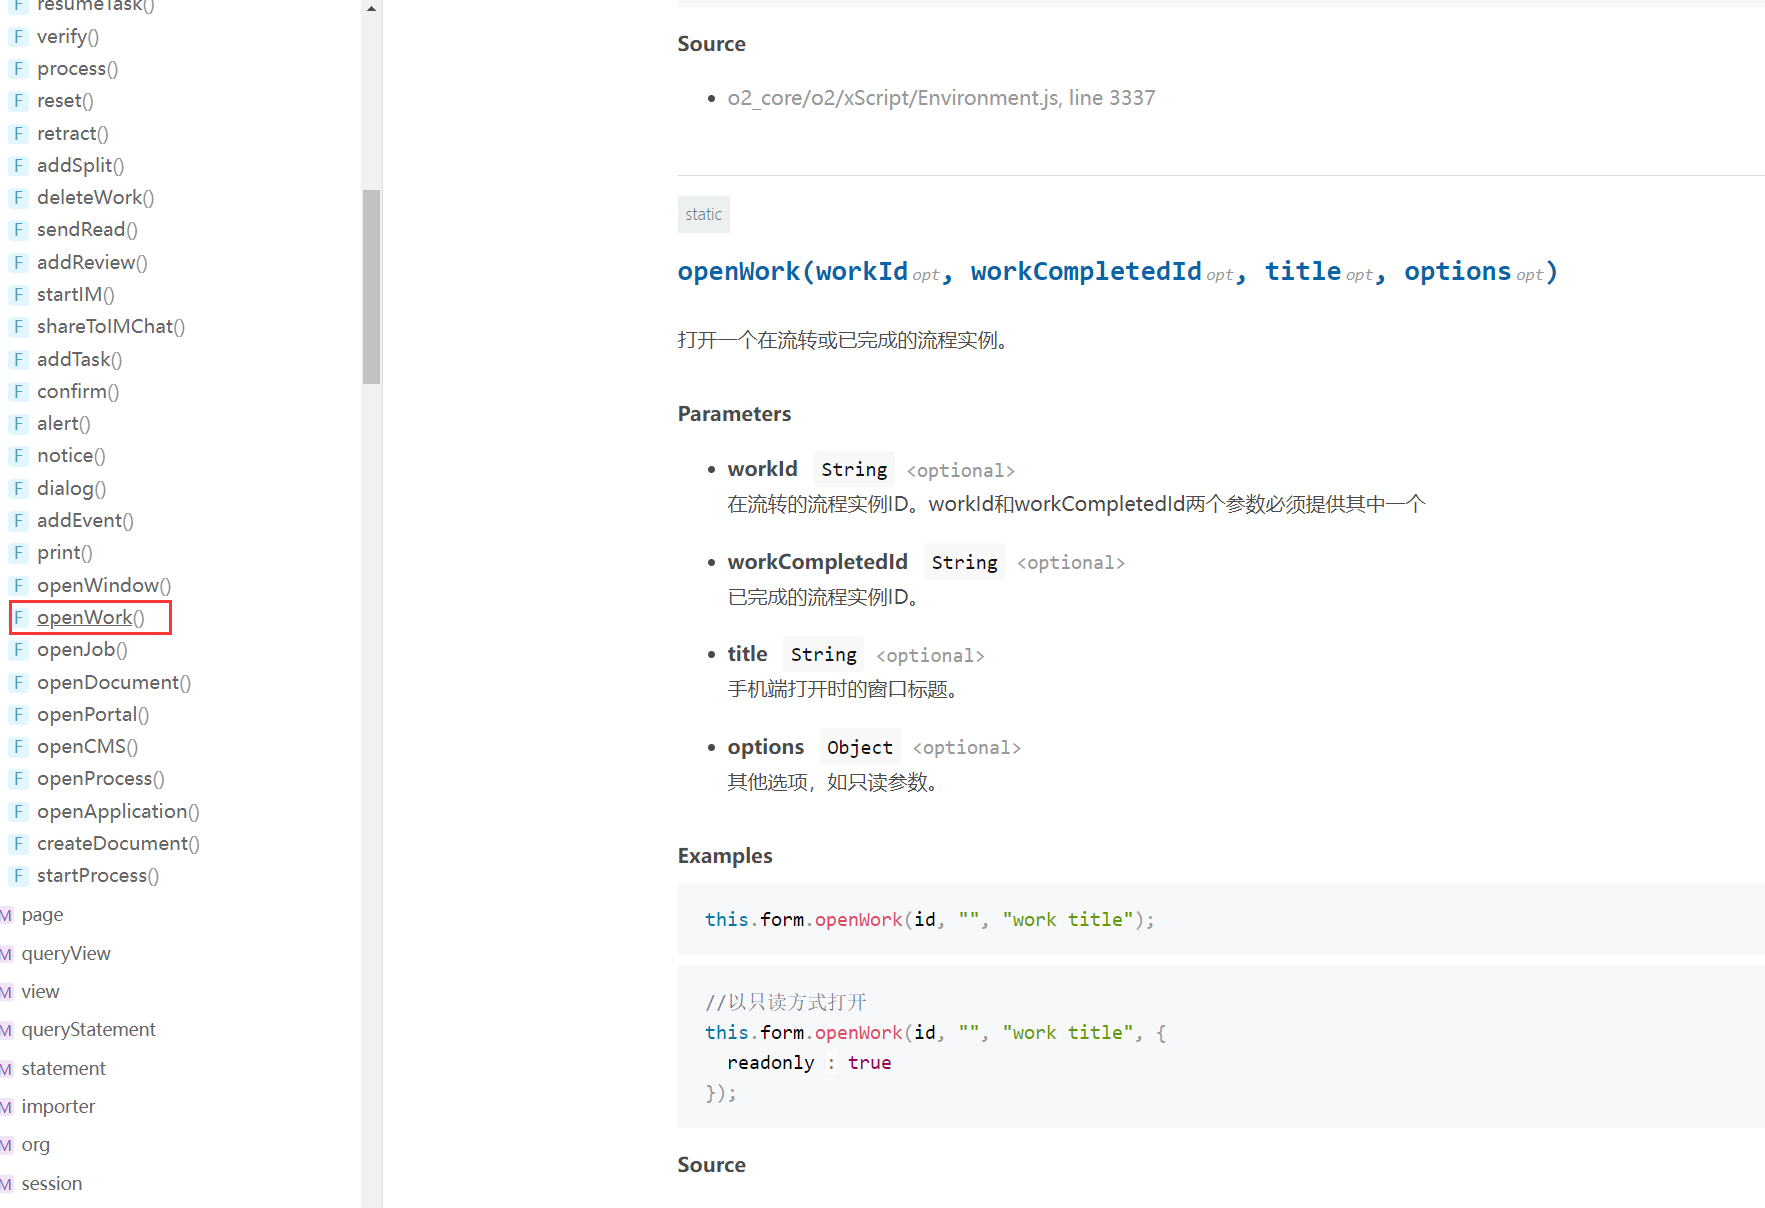Click the sidebar scroll-up arrow
This screenshot has height=1208, width=1765.
pos(371,8)
